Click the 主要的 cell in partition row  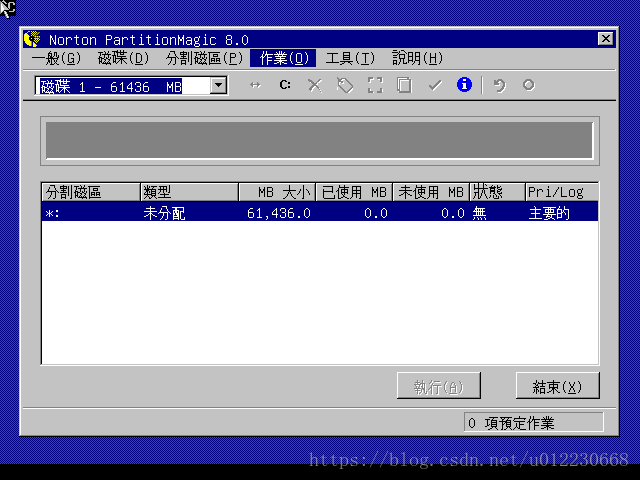[549, 213]
